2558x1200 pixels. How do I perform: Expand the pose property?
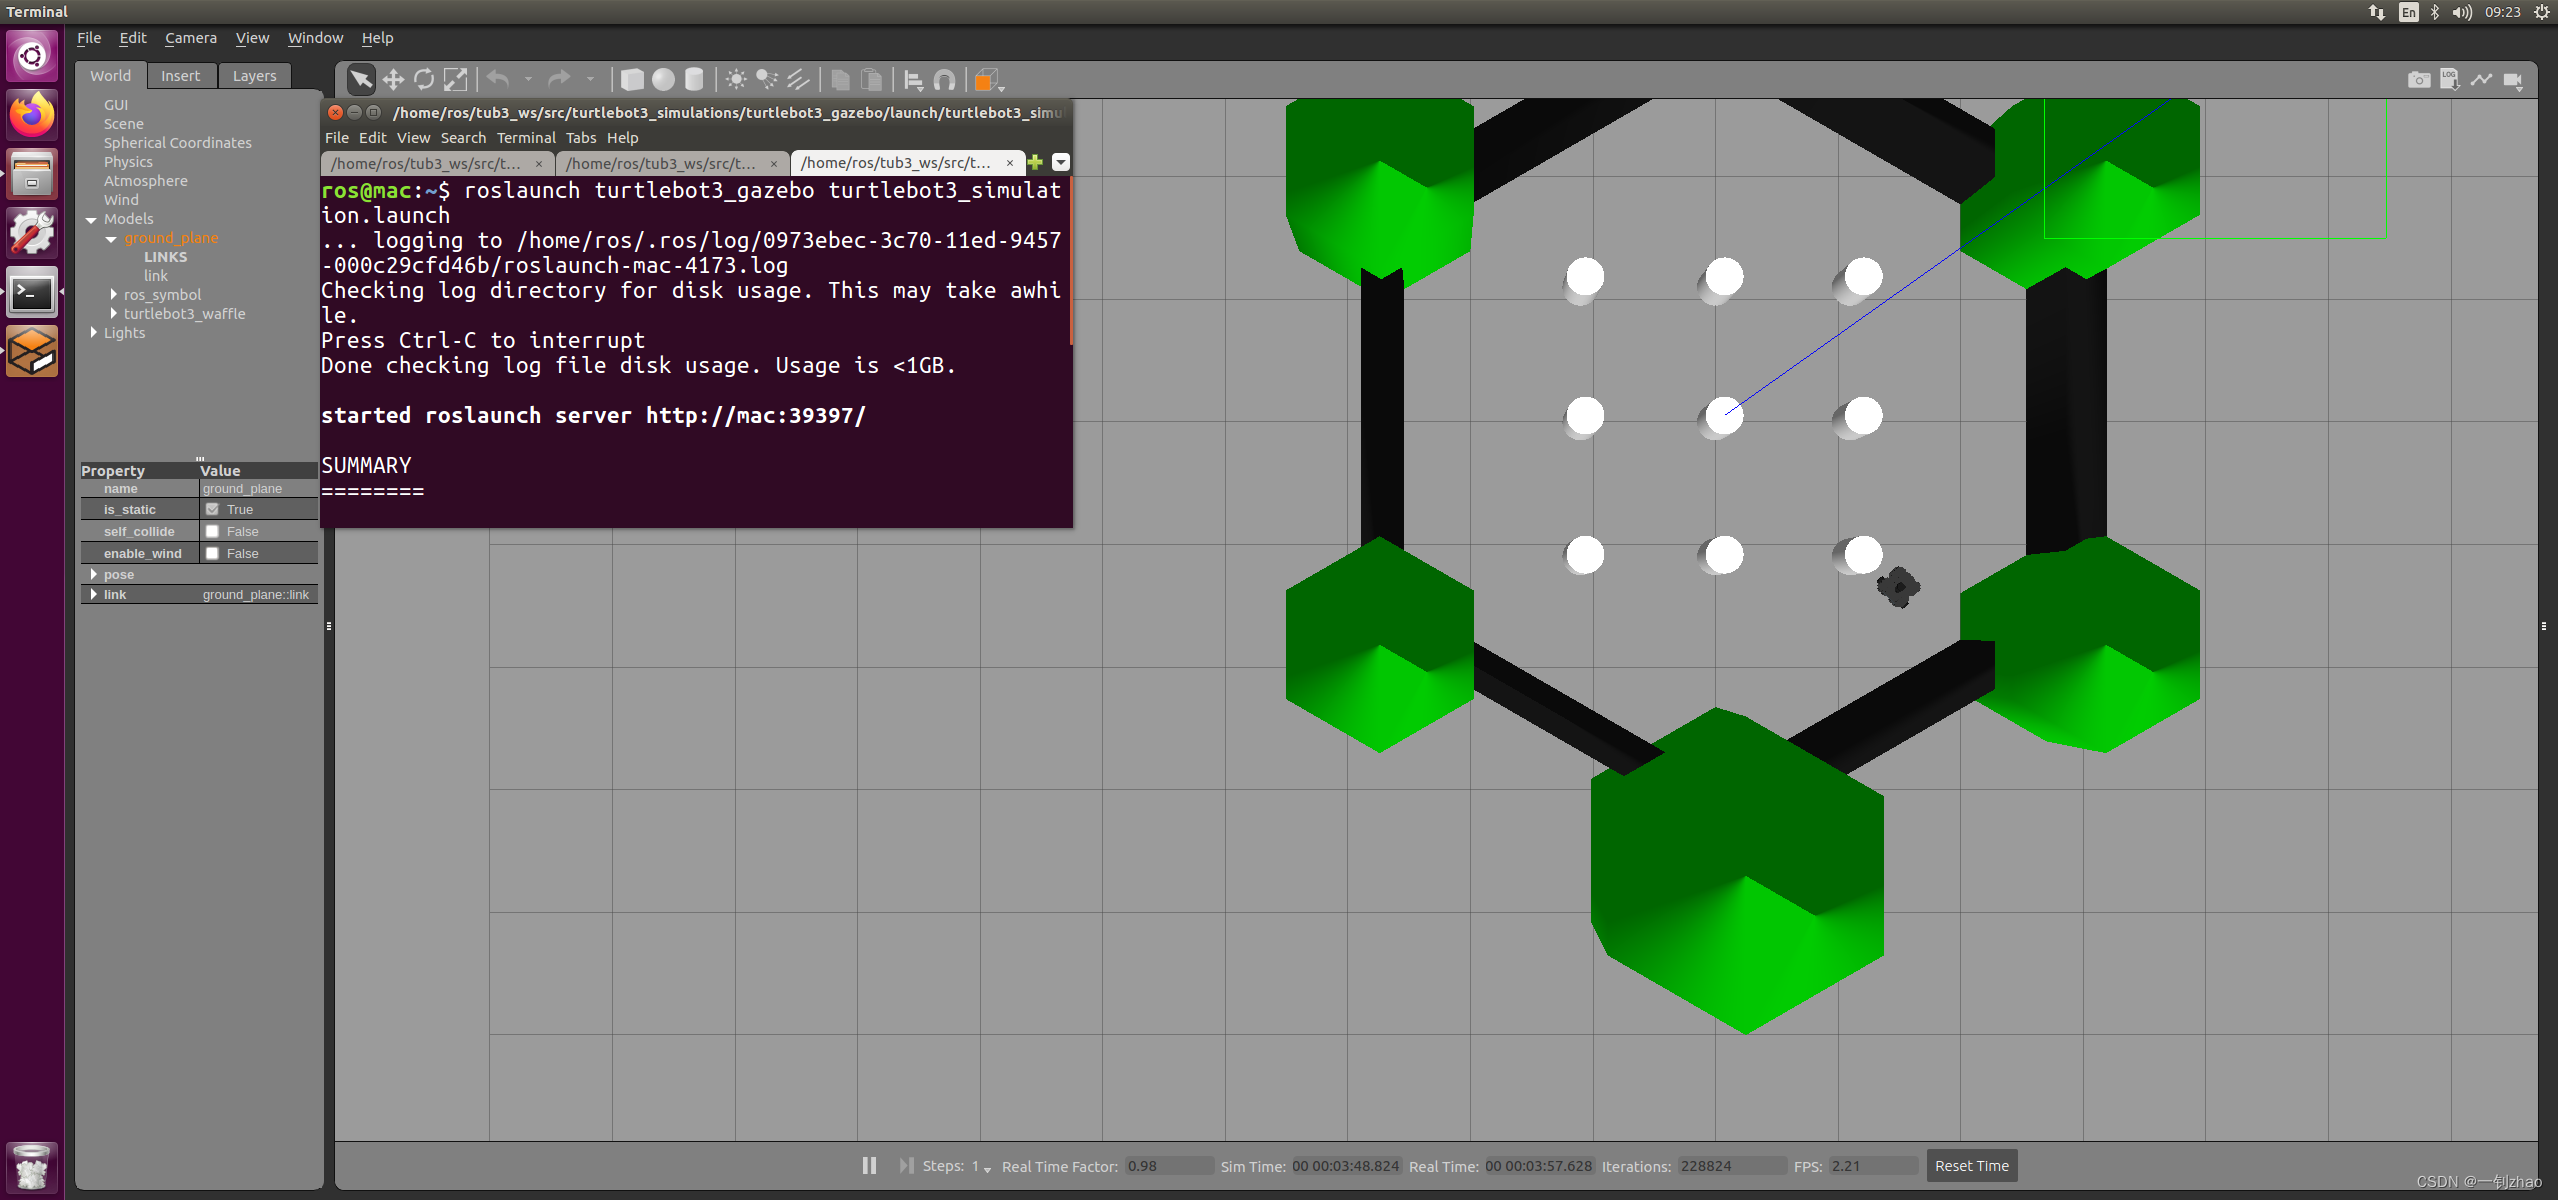94,575
